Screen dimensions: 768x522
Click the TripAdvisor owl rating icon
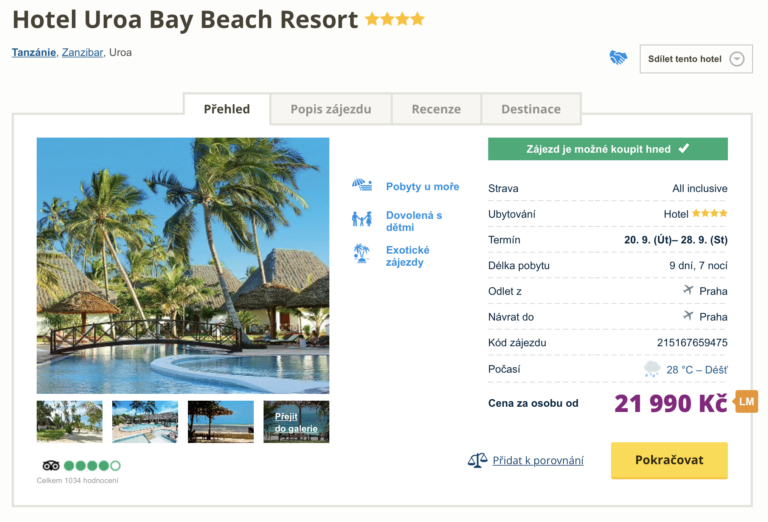[x=51, y=465]
